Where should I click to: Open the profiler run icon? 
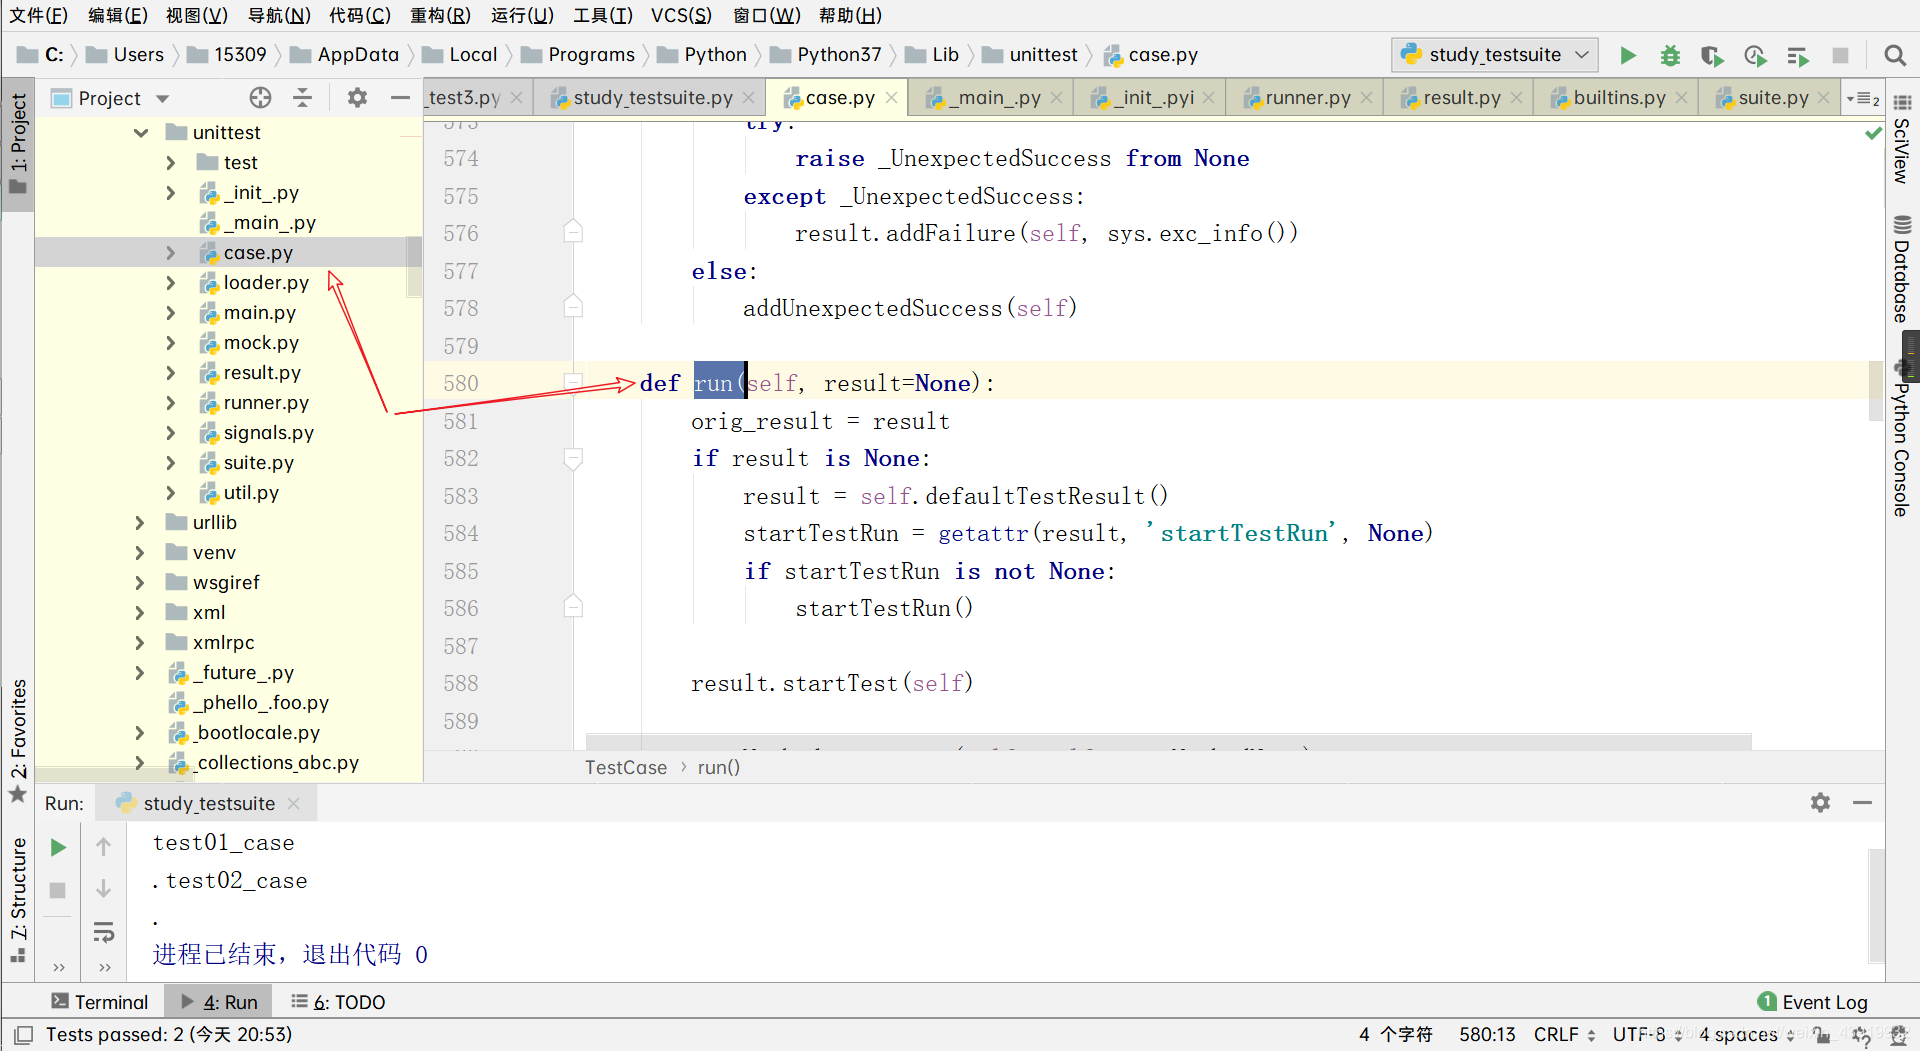pos(1755,56)
